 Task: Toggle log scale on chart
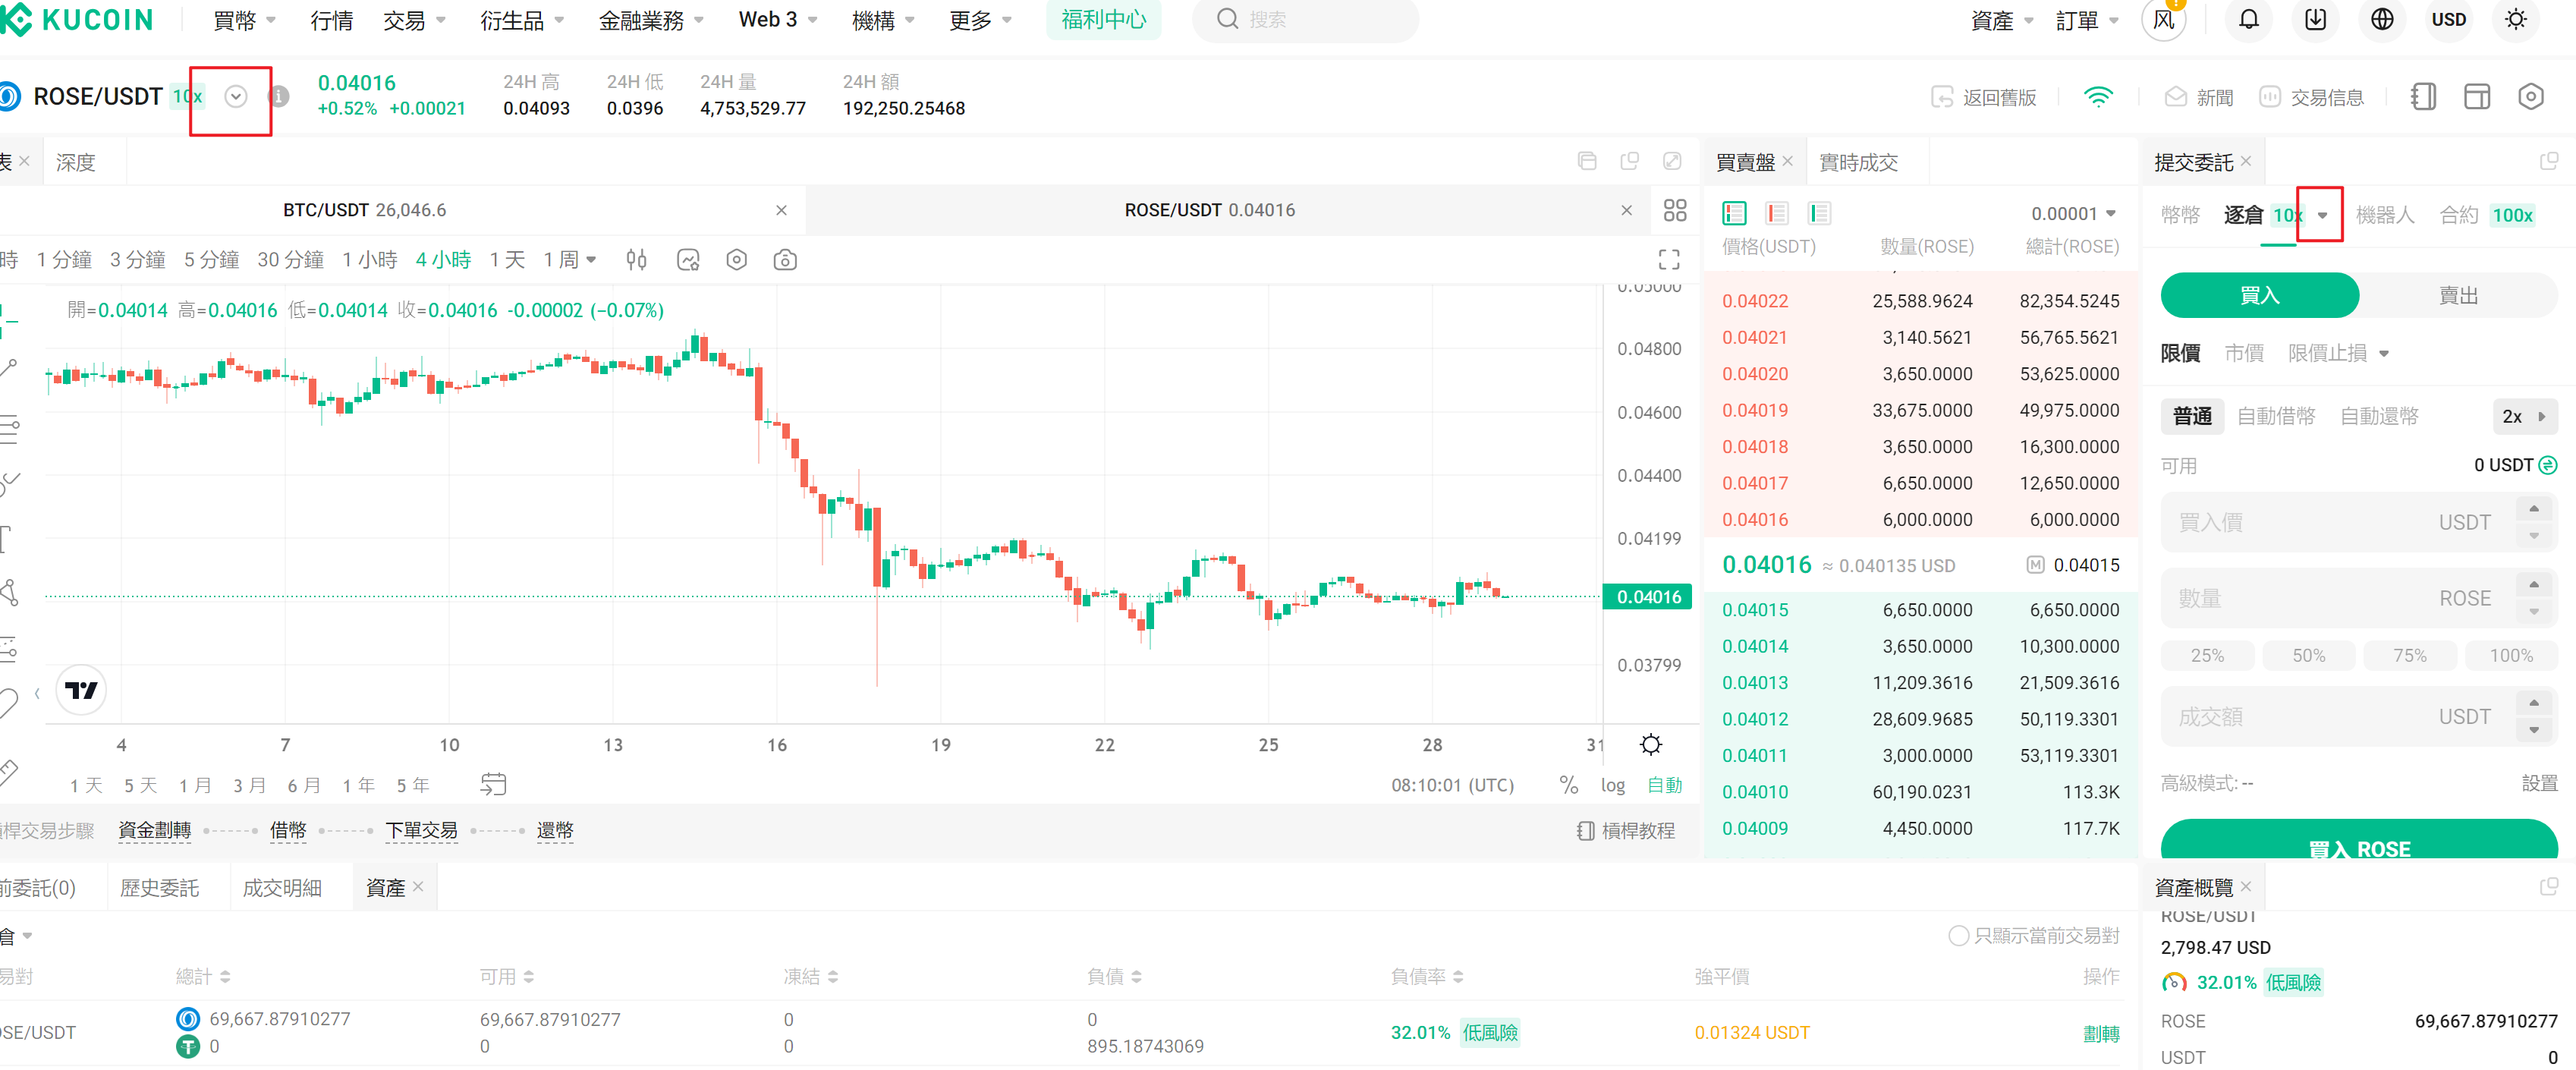tap(1613, 785)
